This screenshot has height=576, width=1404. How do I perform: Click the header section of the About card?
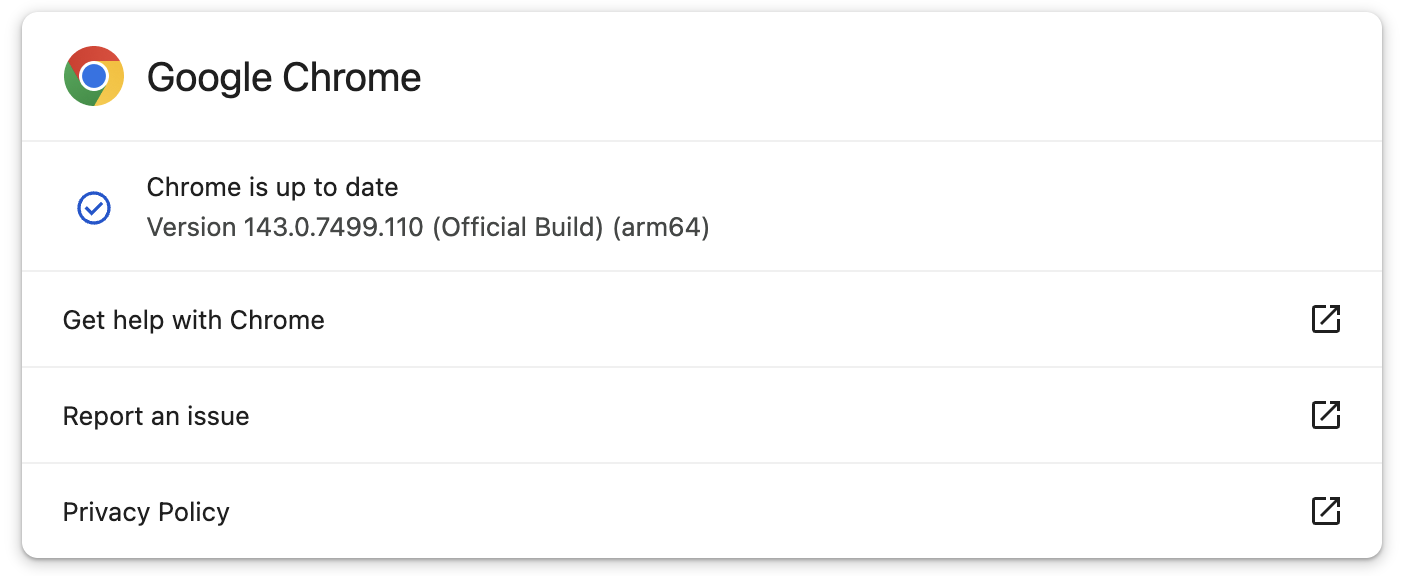[x=700, y=76]
